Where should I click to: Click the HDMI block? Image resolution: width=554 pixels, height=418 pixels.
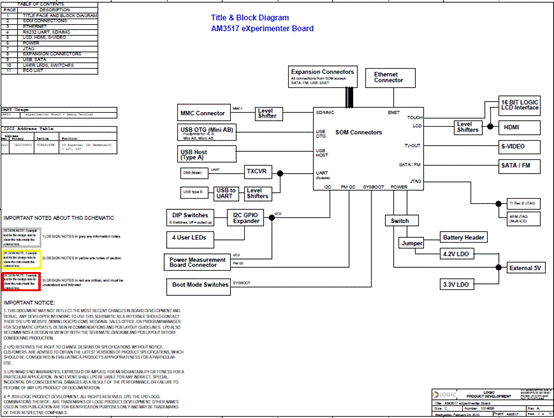(519, 127)
